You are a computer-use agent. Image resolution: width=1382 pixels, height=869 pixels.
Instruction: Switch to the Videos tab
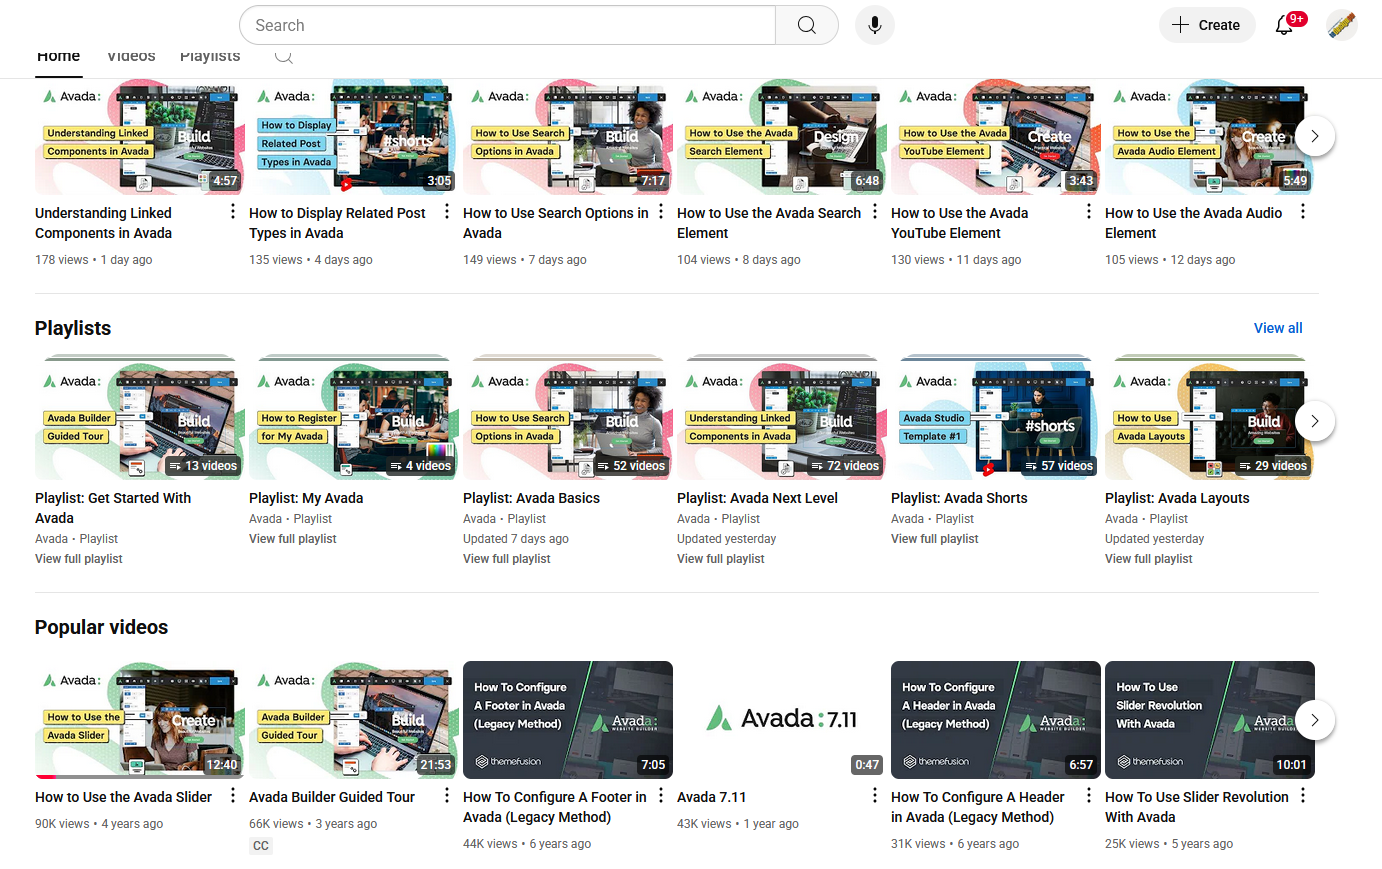(x=131, y=57)
